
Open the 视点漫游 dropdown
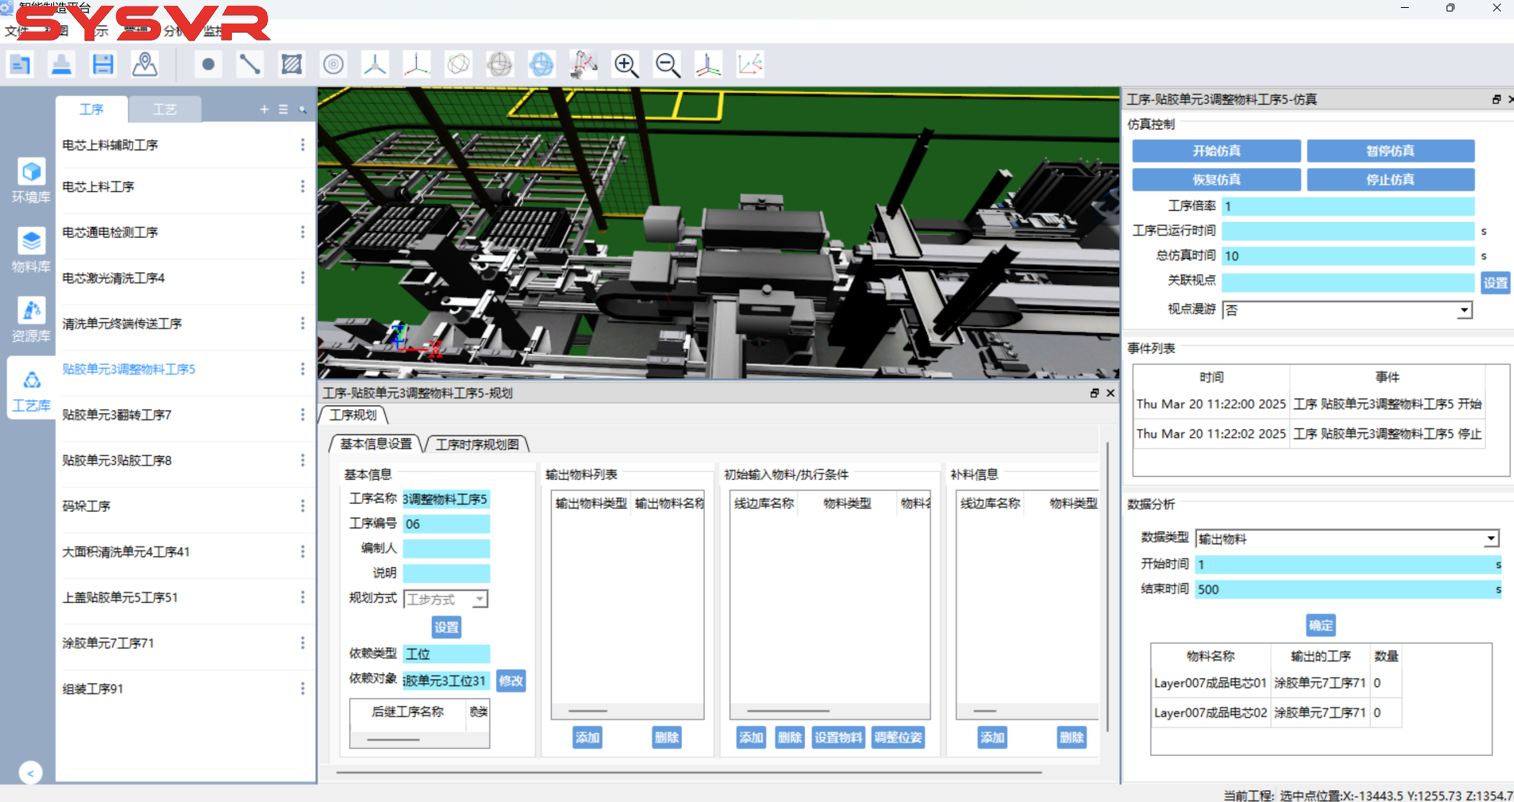(x=1347, y=310)
